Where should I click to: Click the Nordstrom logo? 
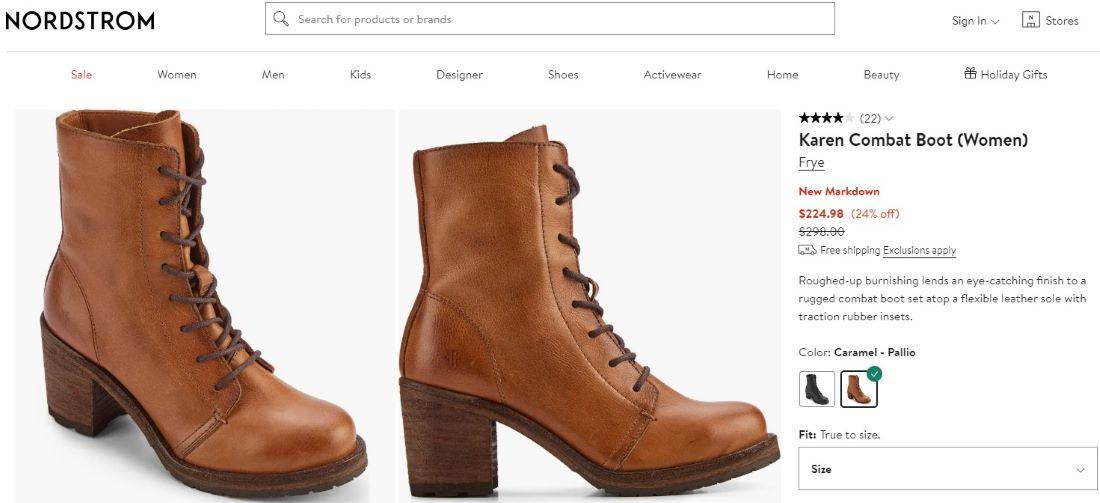click(x=80, y=21)
